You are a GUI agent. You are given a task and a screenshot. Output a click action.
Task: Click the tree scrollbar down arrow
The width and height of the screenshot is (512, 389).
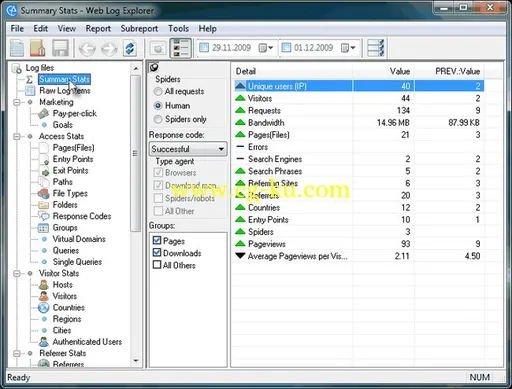(x=136, y=361)
